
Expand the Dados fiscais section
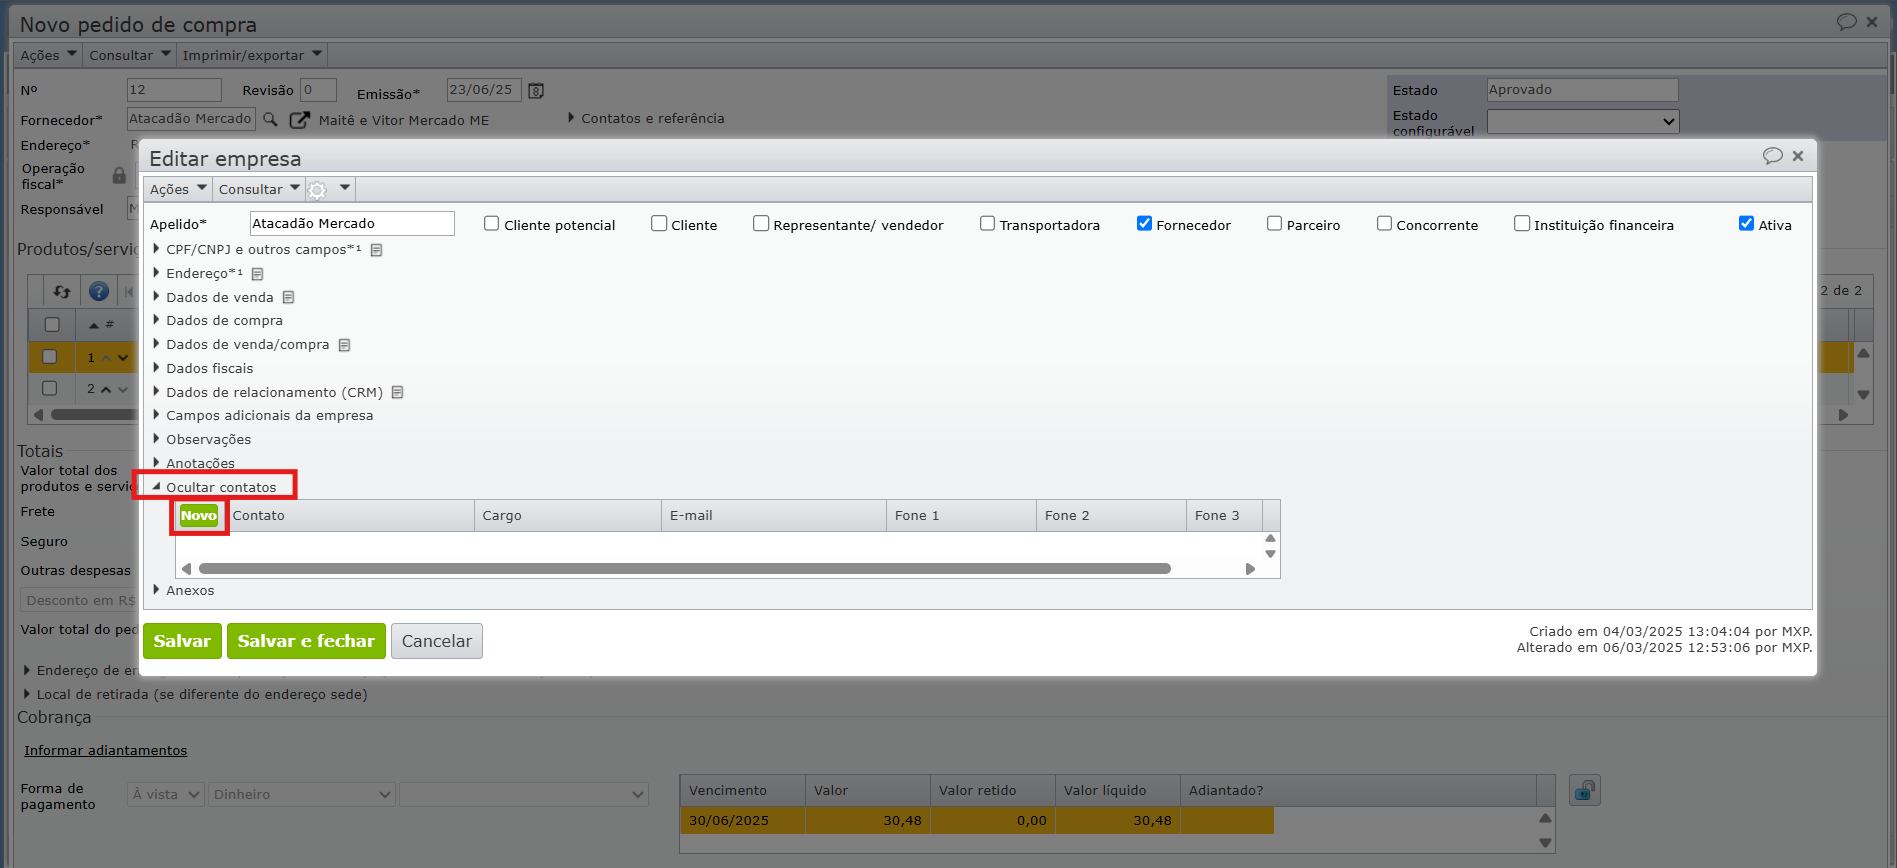203,369
